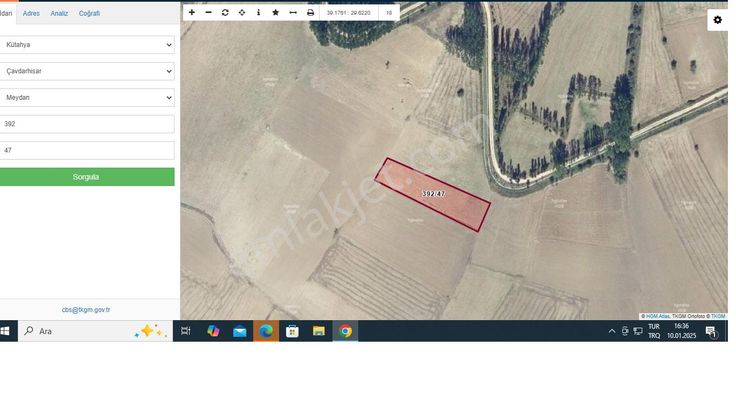The width and height of the screenshot is (736, 414).
Task: Expand the Meydan neighborhood dropdown
Action: click(x=87, y=98)
